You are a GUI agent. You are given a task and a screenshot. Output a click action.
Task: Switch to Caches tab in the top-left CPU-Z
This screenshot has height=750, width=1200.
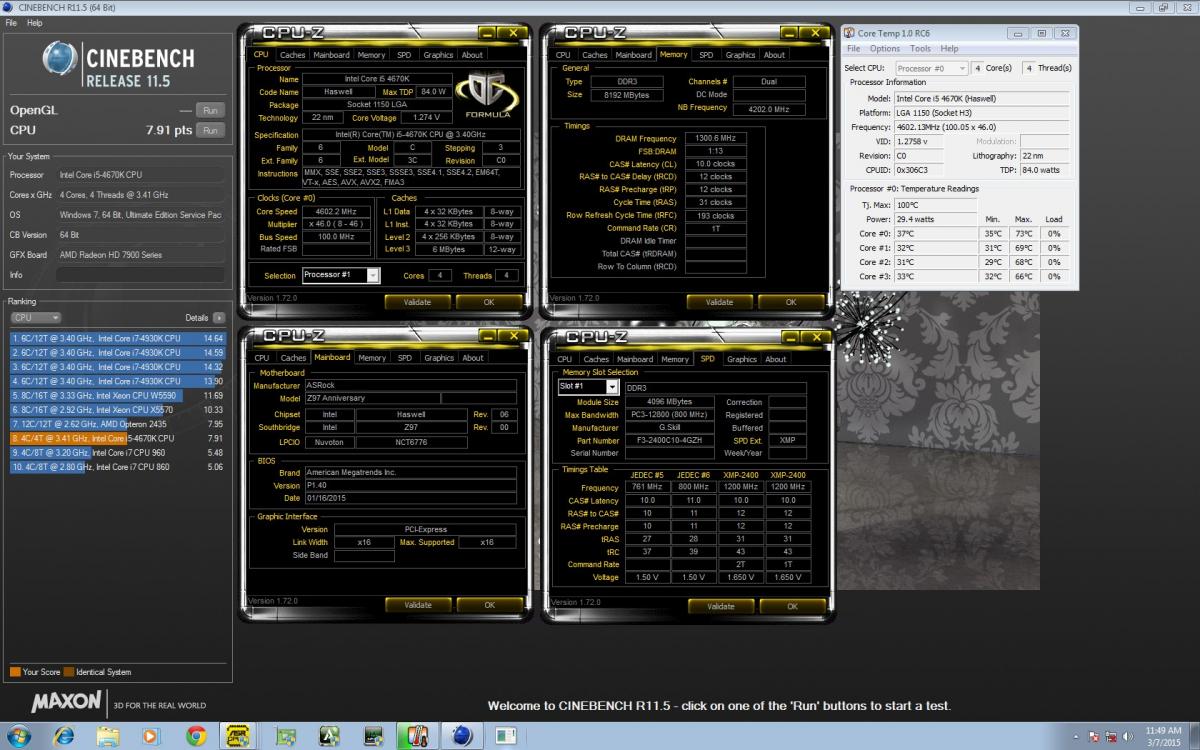pos(293,55)
